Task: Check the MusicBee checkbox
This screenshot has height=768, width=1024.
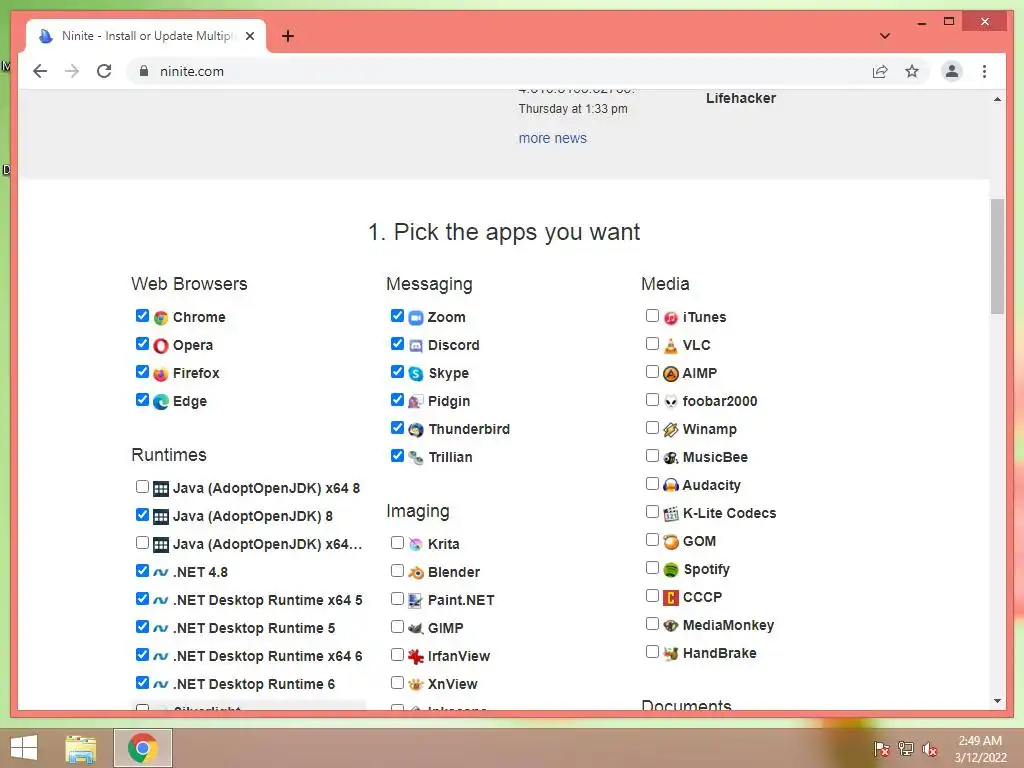Action: pos(652,455)
